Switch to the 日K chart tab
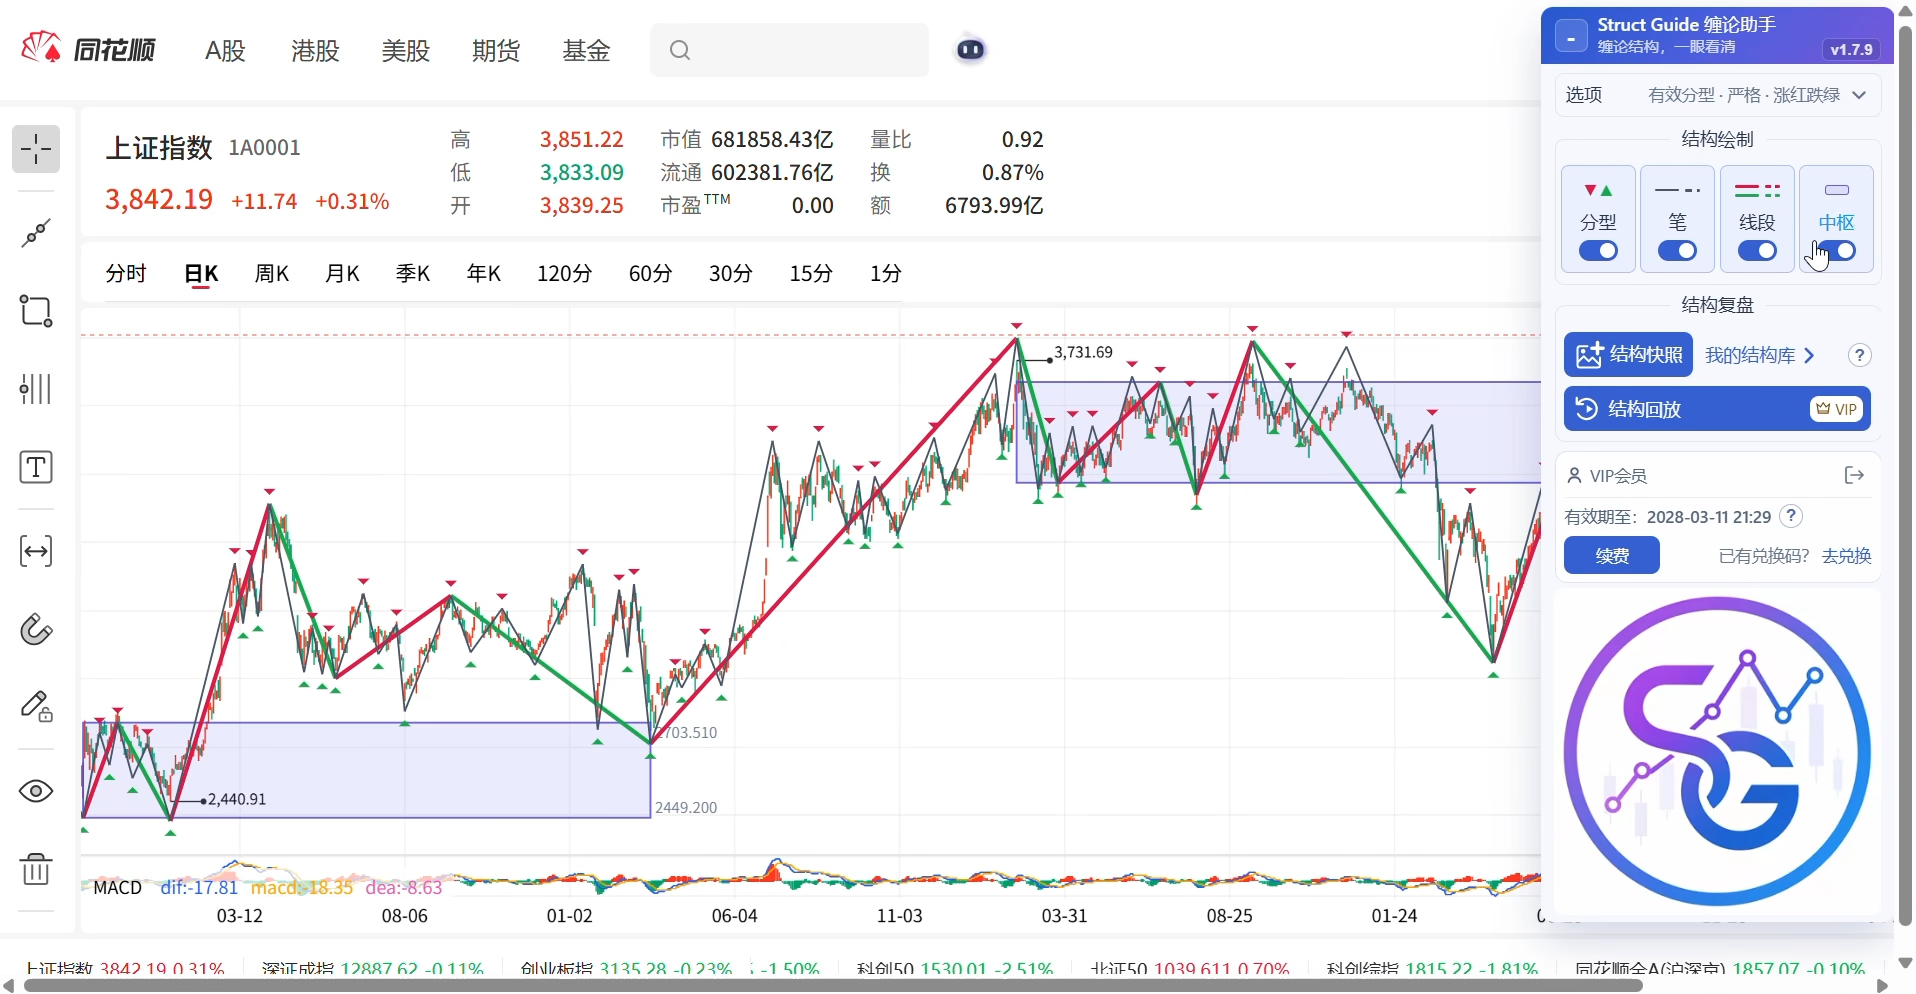The image size is (1916, 994). 201,273
